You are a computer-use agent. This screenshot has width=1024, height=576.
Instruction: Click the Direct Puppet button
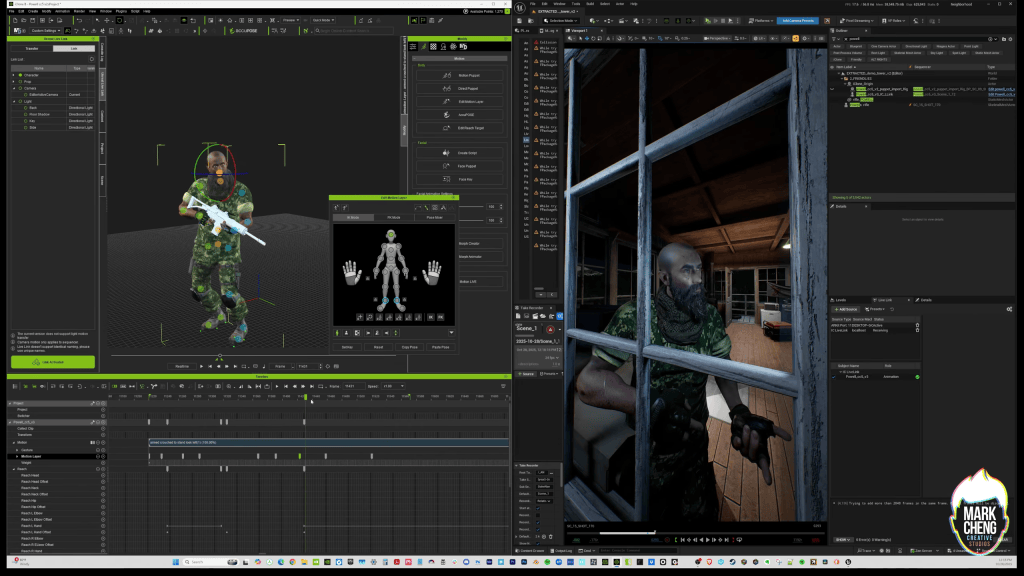(460, 88)
